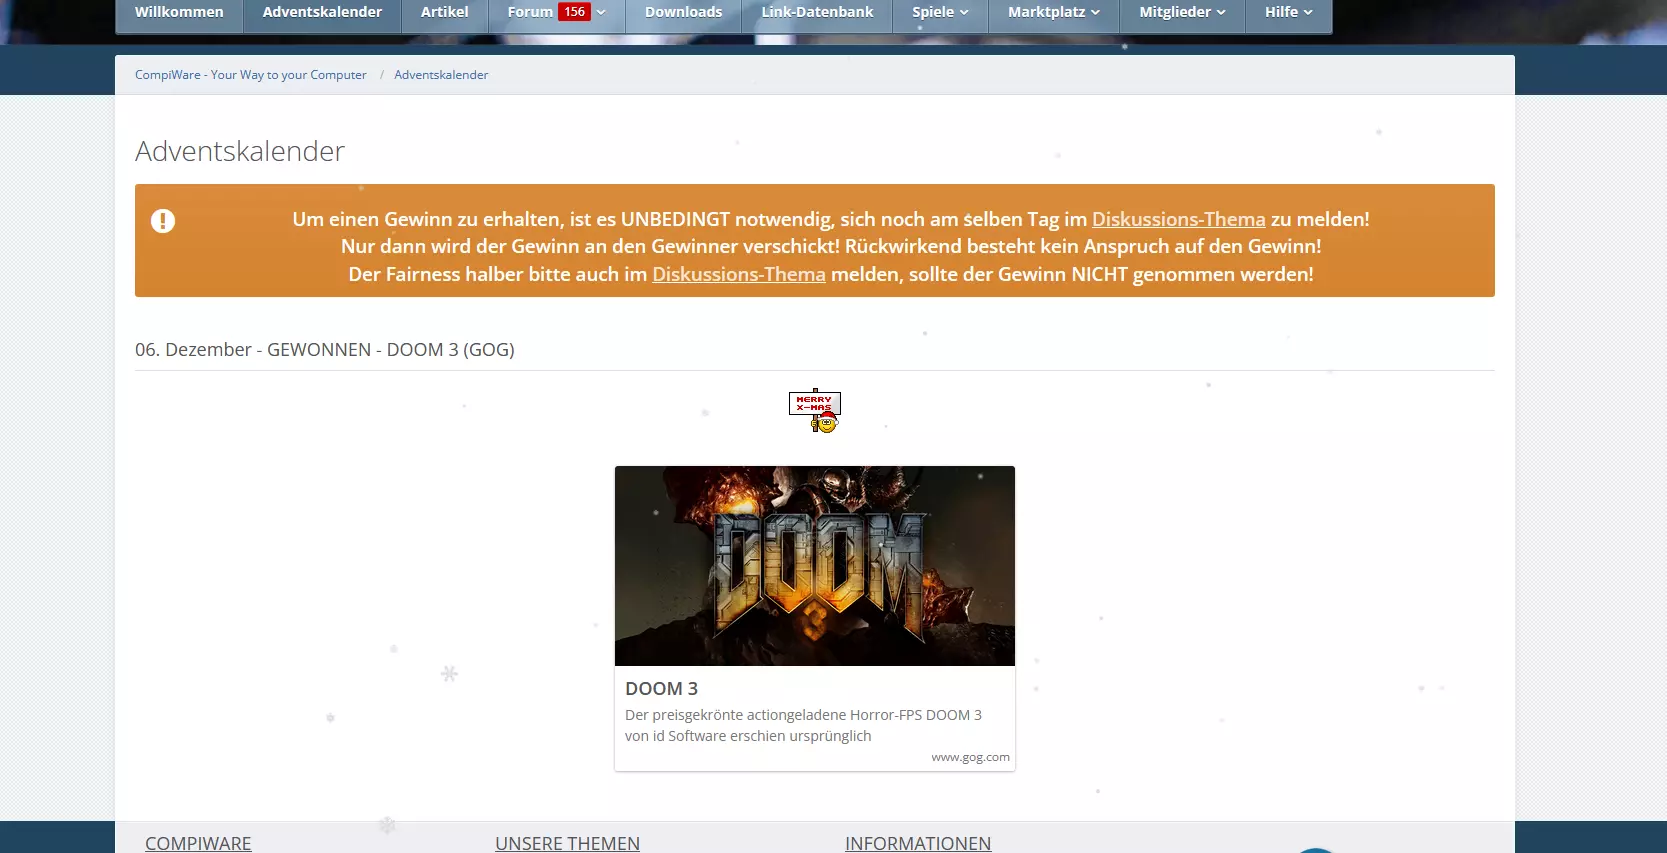Screen dimensions: 1667x853
Task: Click the UNSERE THEMEN footer heading
Action: point(567,843)
